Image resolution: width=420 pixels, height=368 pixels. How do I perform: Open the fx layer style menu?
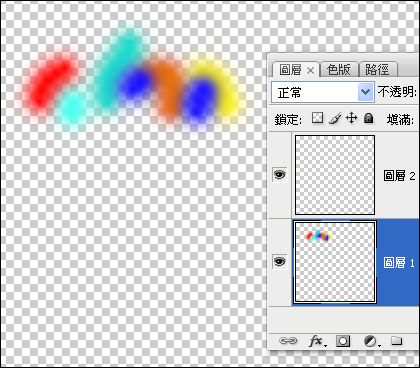pos(318,341)
